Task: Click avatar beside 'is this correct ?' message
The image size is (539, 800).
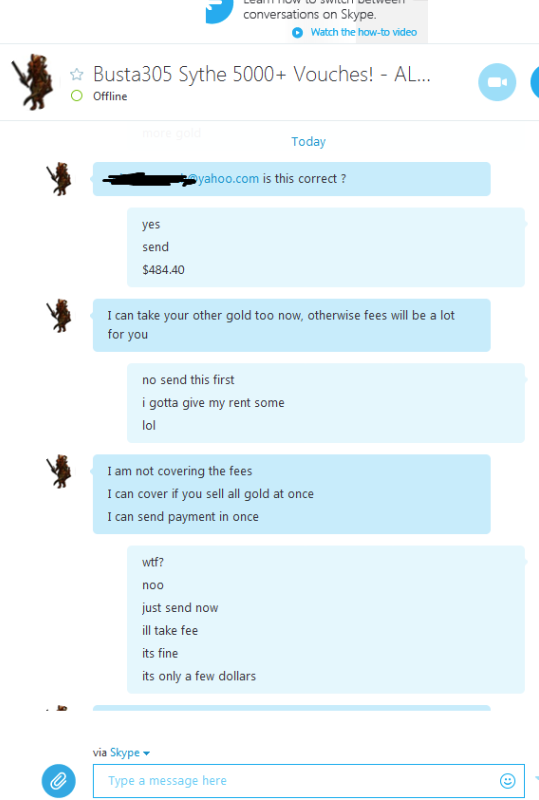Action: click(60, 179)
